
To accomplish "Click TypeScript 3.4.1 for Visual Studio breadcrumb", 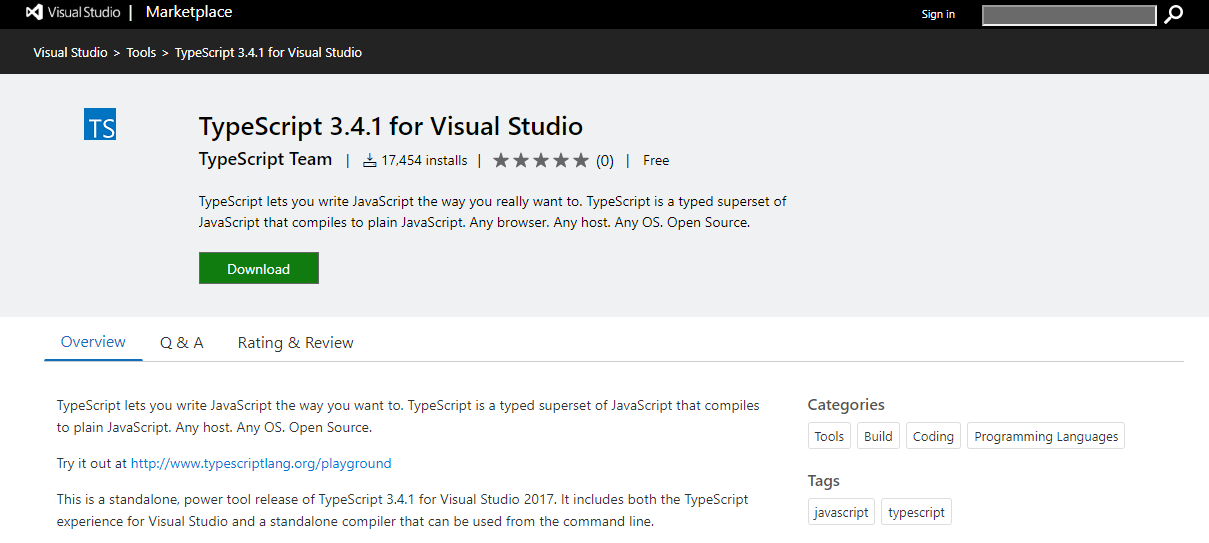I will click(x=268, y=52).
